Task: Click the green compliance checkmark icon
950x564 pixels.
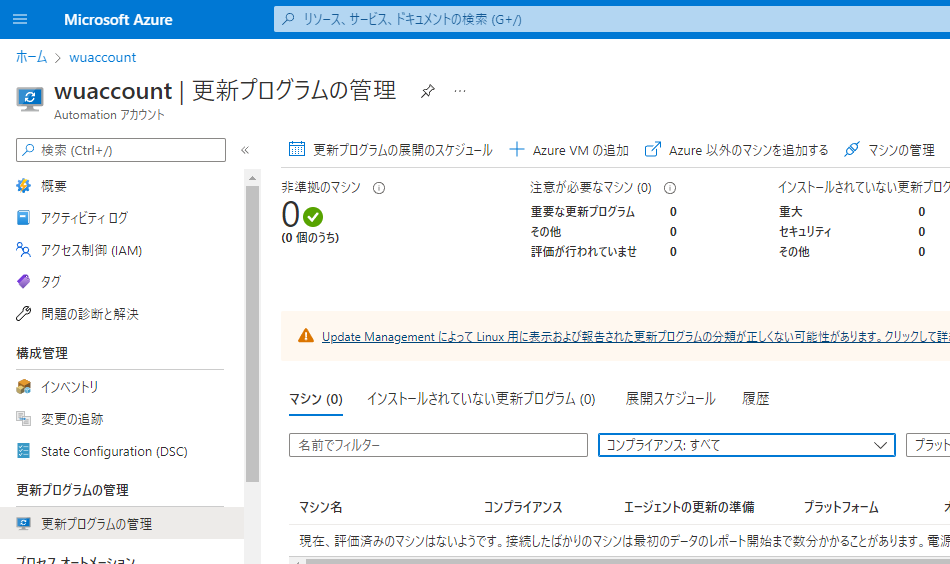Action: (x=313, y=217)
